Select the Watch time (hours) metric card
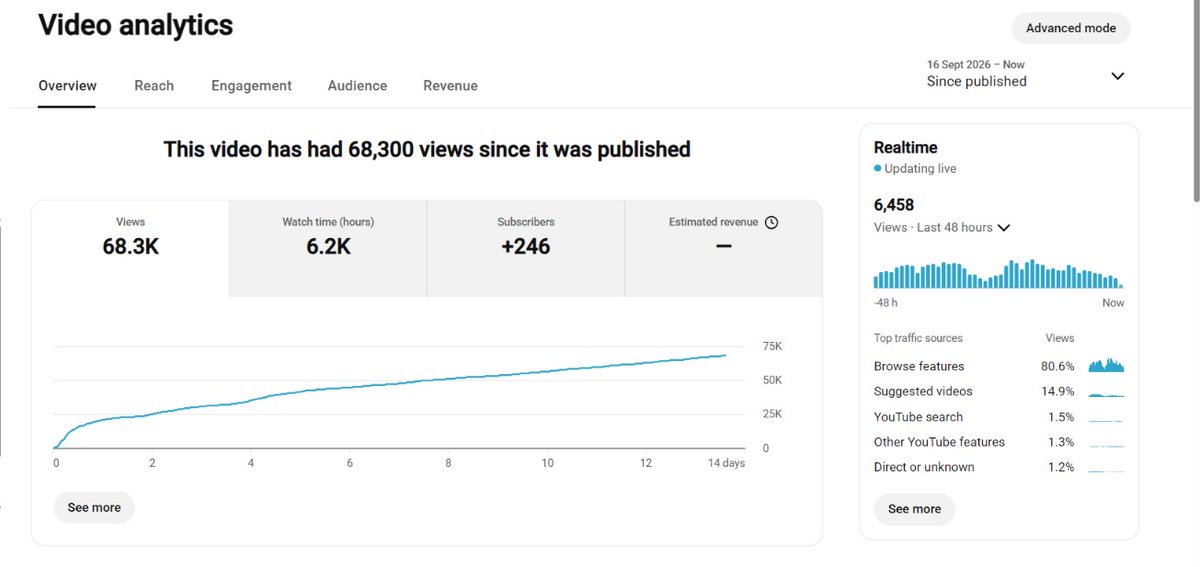The image size is (1200, 567). (328, 248)
